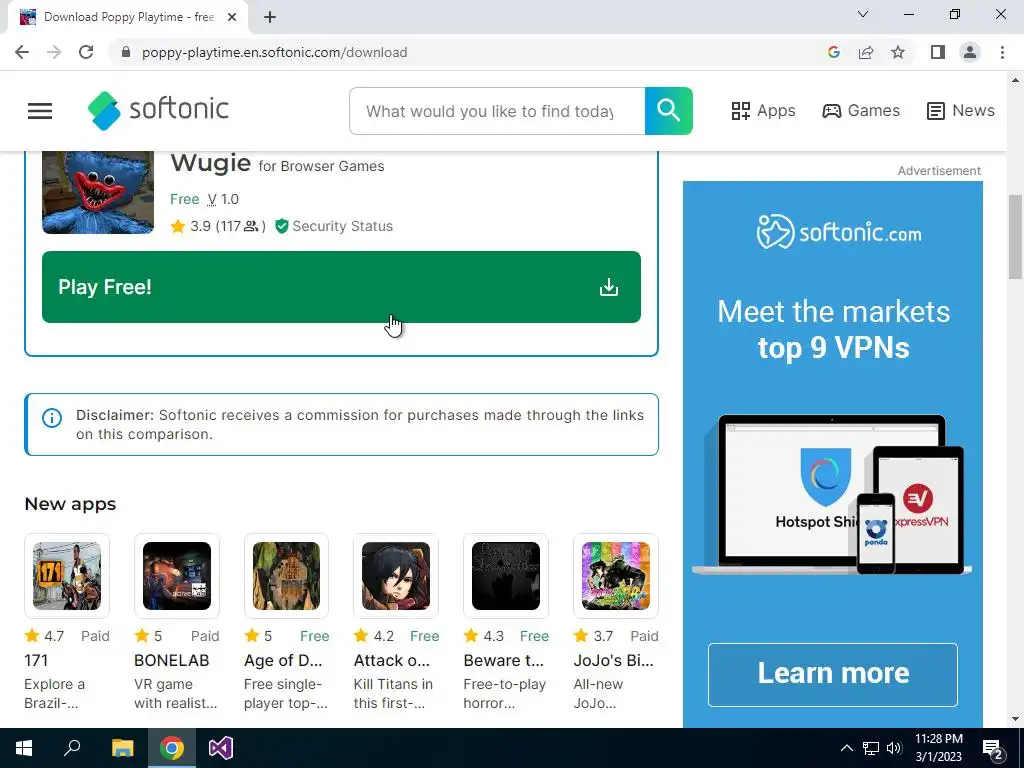Open the 171 app thumbnail
This screenshot has height=768, width=1024.
click(x=67, y=576)
